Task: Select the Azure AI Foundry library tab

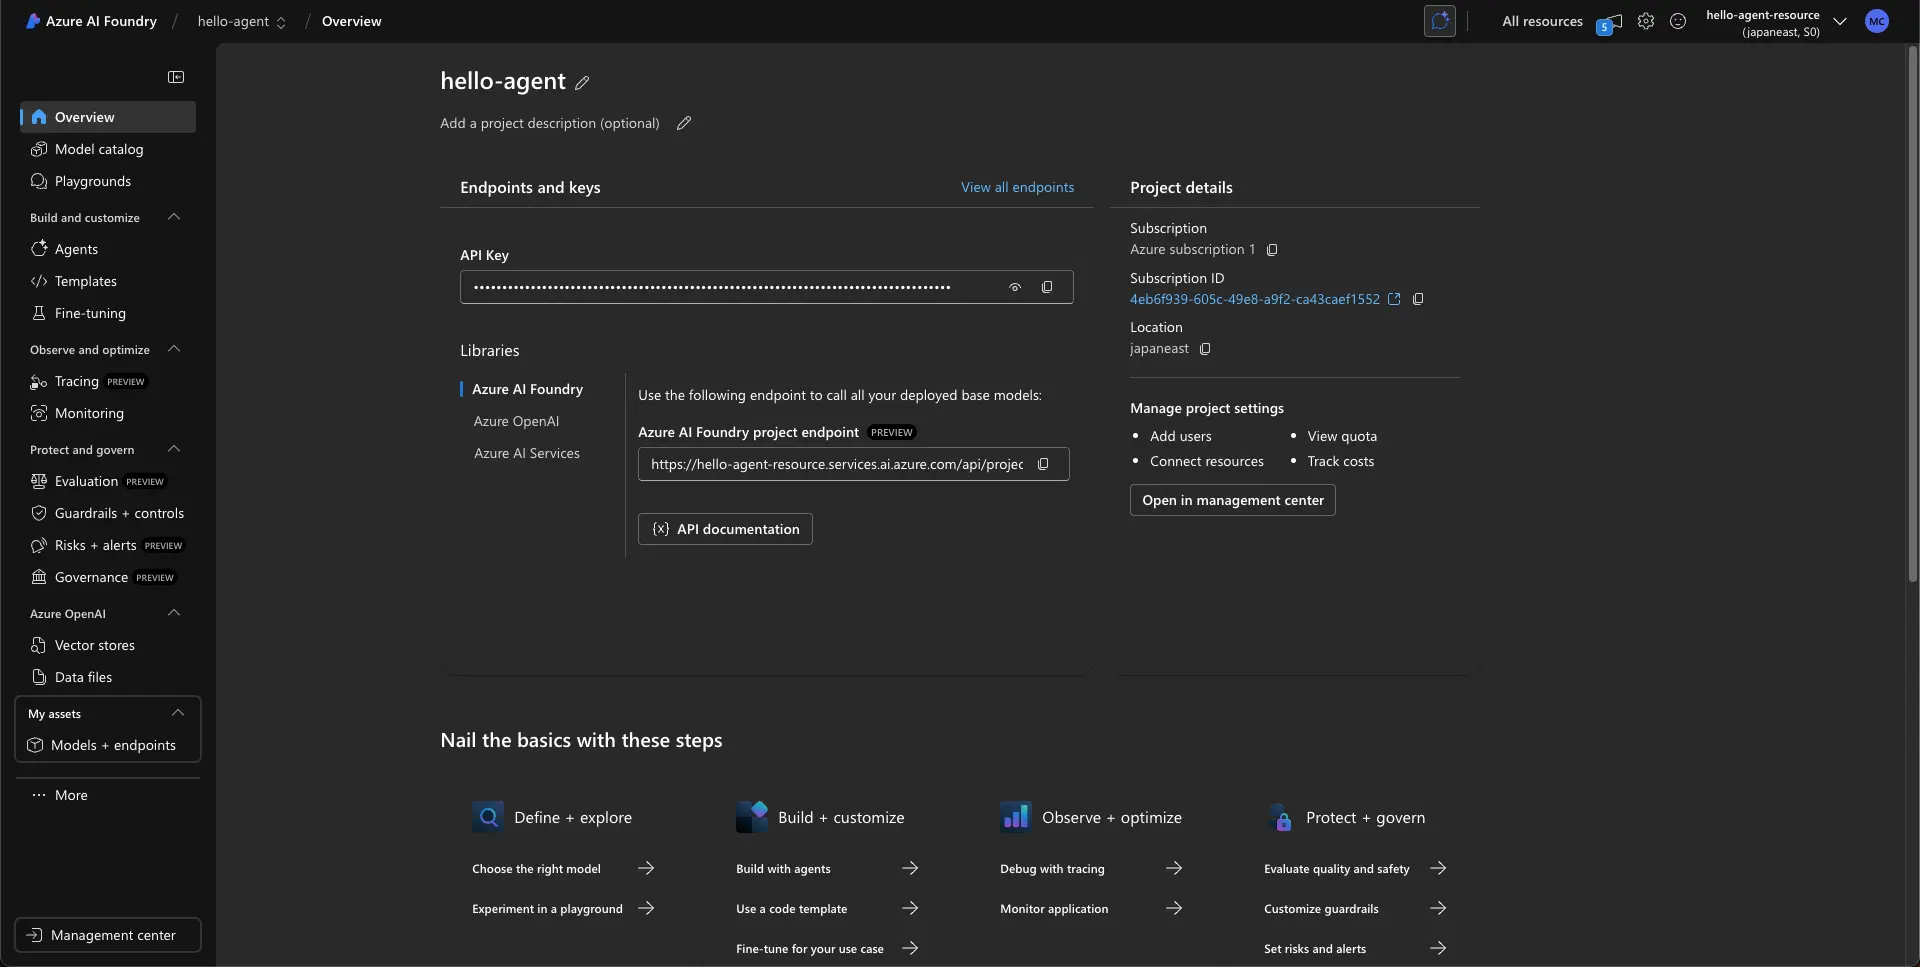Action: (527, 389)
